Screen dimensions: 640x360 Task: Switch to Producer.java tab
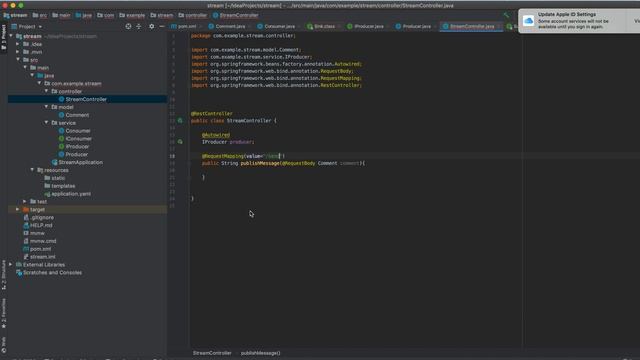413,26
